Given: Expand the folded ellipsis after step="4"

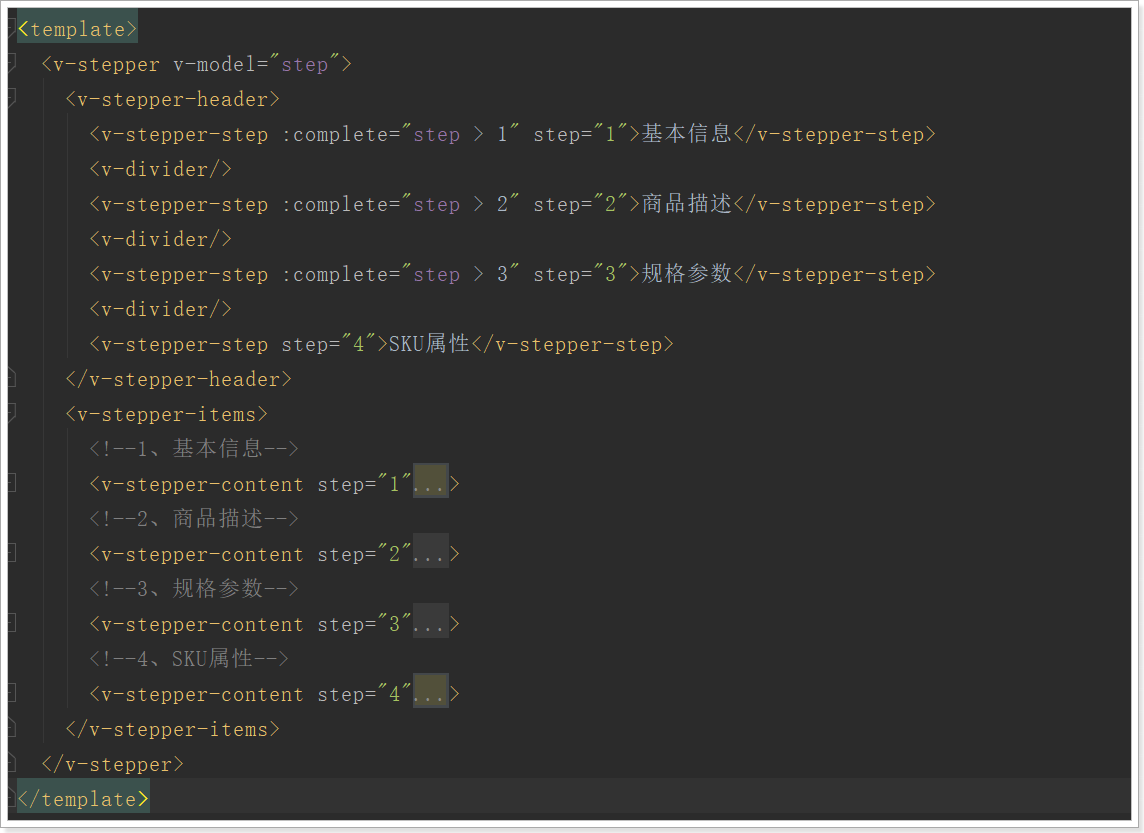Looking at the screenshot, I should [430, 694].
